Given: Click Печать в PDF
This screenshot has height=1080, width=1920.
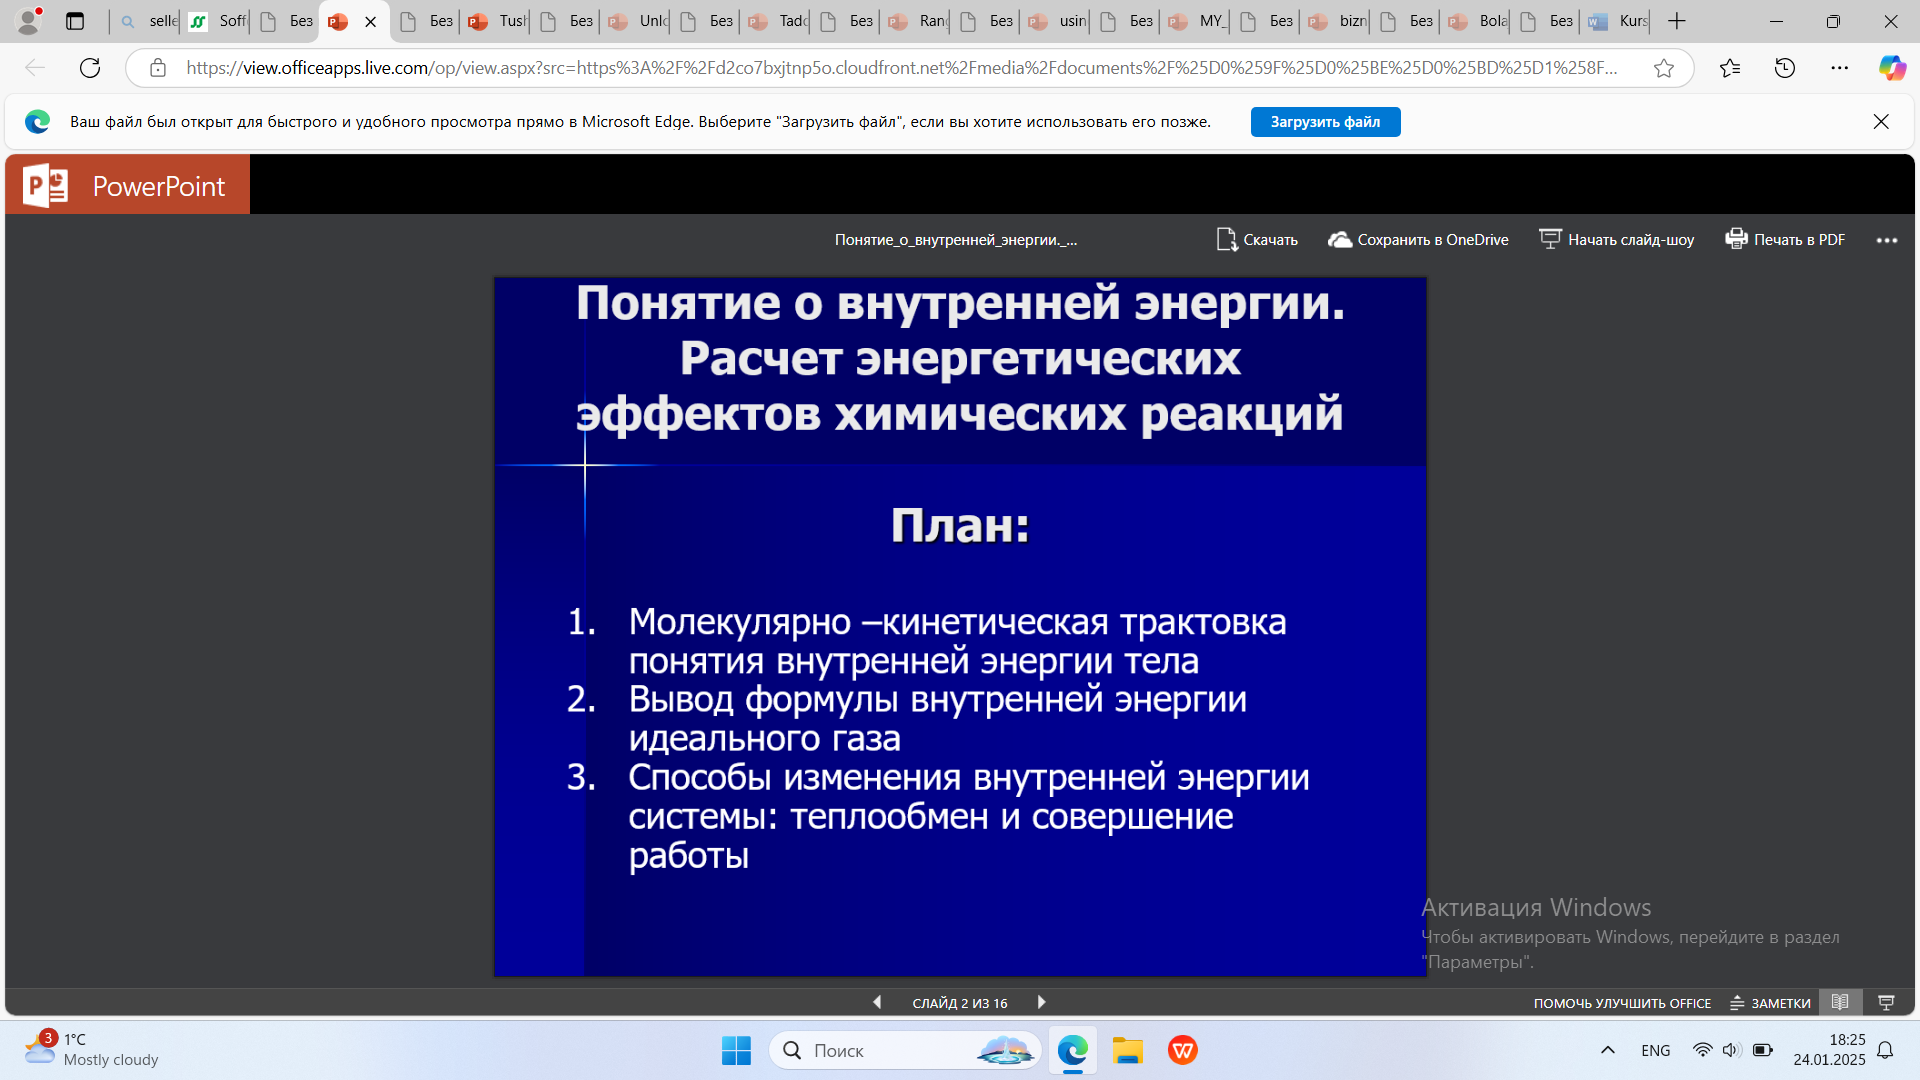Looking at the screenshot, I should (x=1785, y=240).
